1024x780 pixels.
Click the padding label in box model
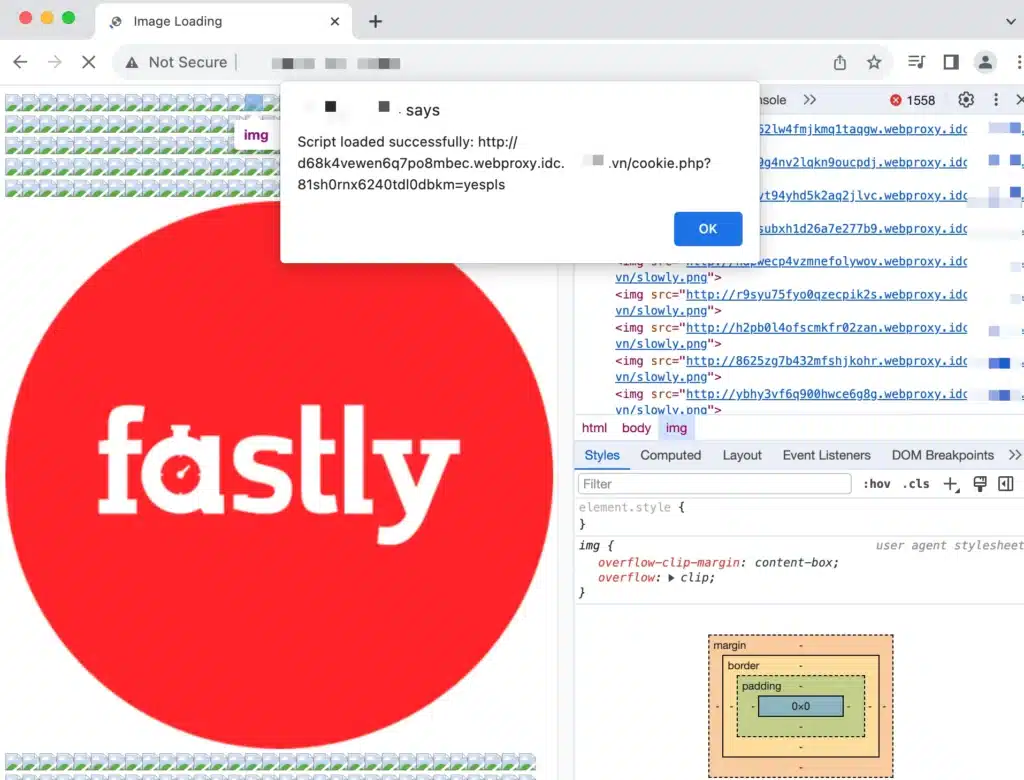pyautogui.click(x=761, y=686)
